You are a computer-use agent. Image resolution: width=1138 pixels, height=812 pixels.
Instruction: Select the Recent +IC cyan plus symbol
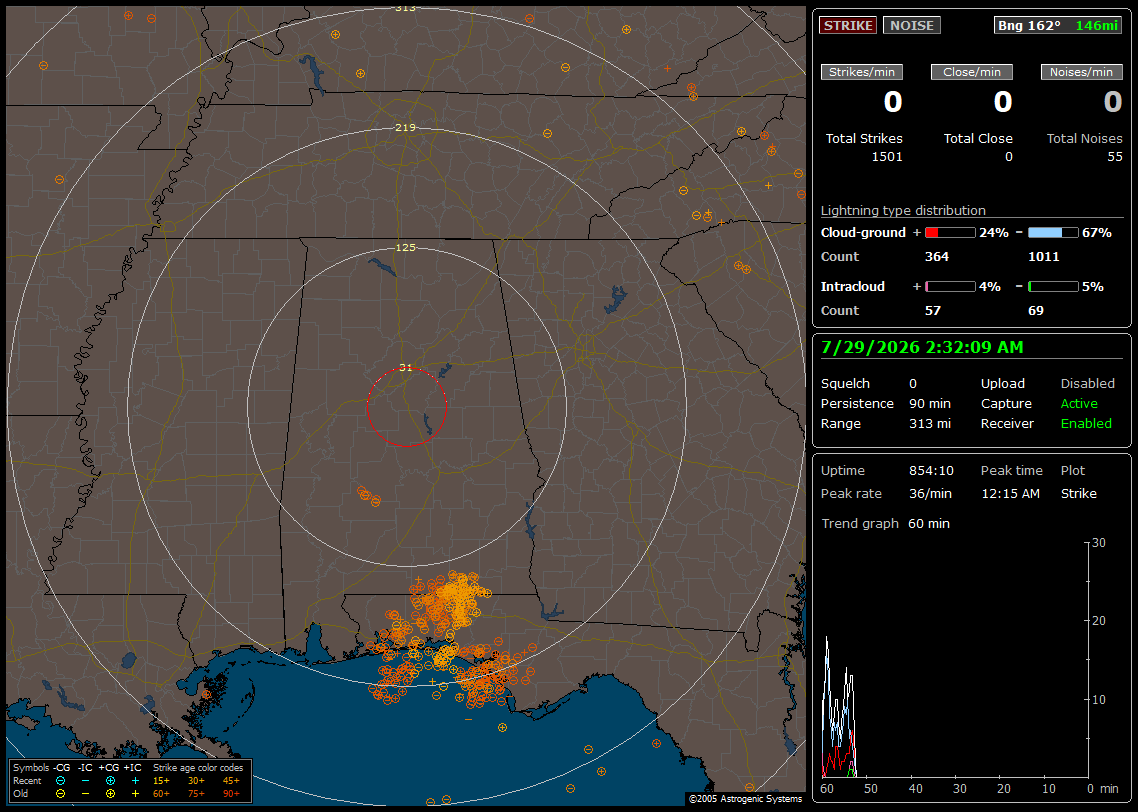[x=135, y=781]
